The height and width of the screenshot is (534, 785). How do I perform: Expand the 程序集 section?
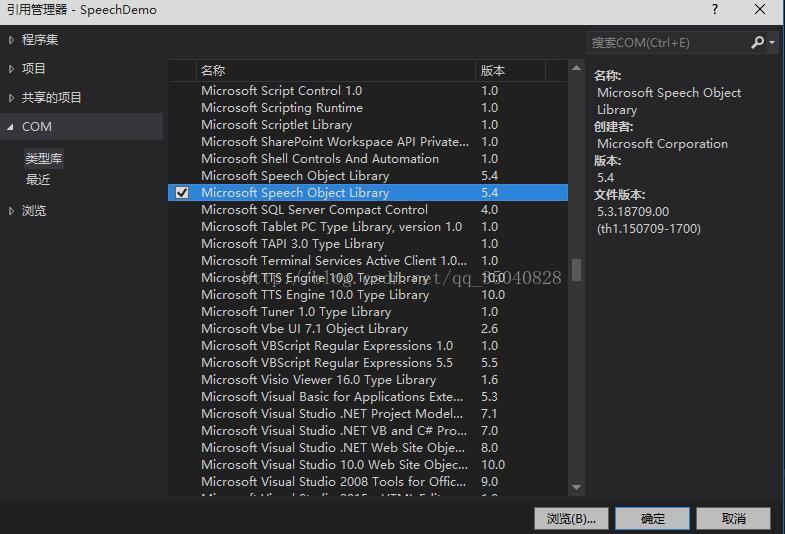point(11,40)
